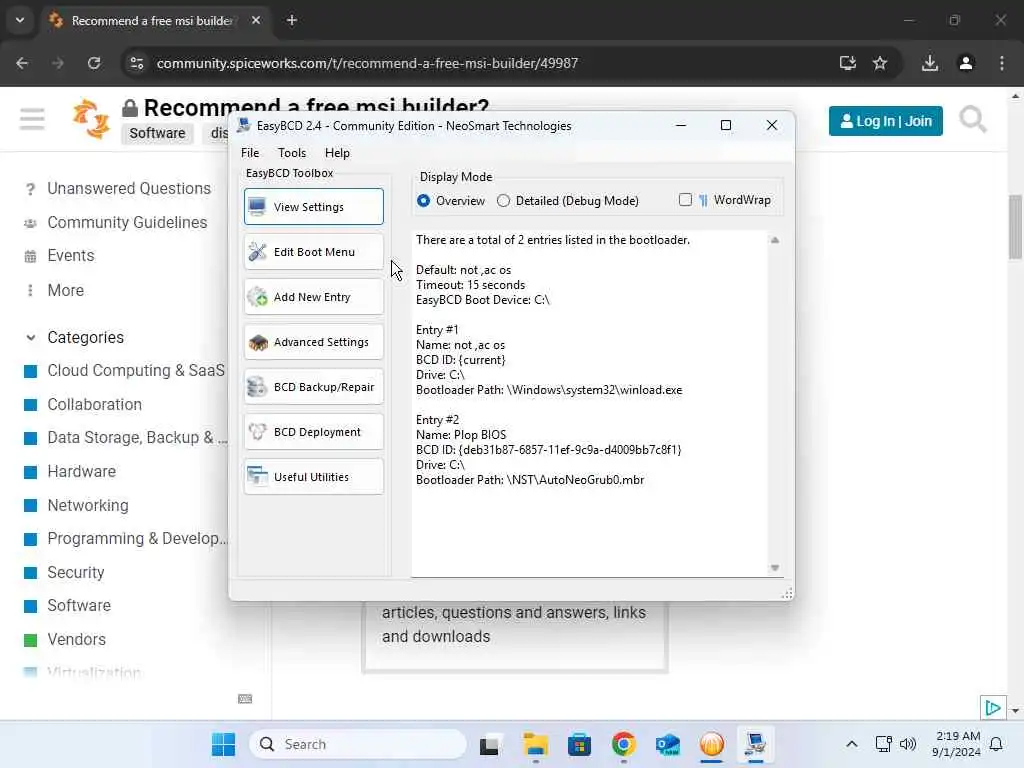The width and height of the screenshot is (1024, 768).
Task: Open the EasyBCD Help menu
Action: pyautogui.click(x=337, y=152)
